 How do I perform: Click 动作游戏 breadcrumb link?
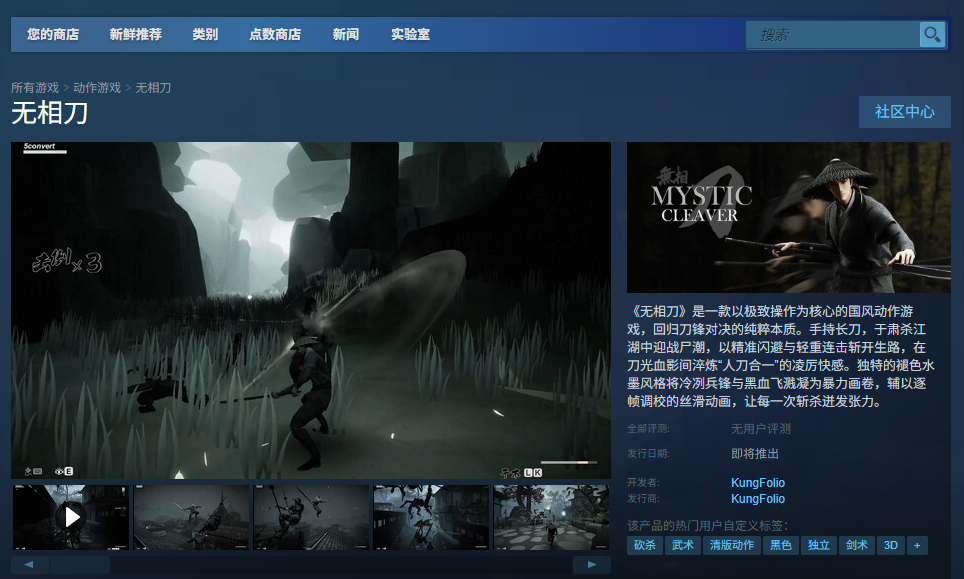click(x=97, y=88)
